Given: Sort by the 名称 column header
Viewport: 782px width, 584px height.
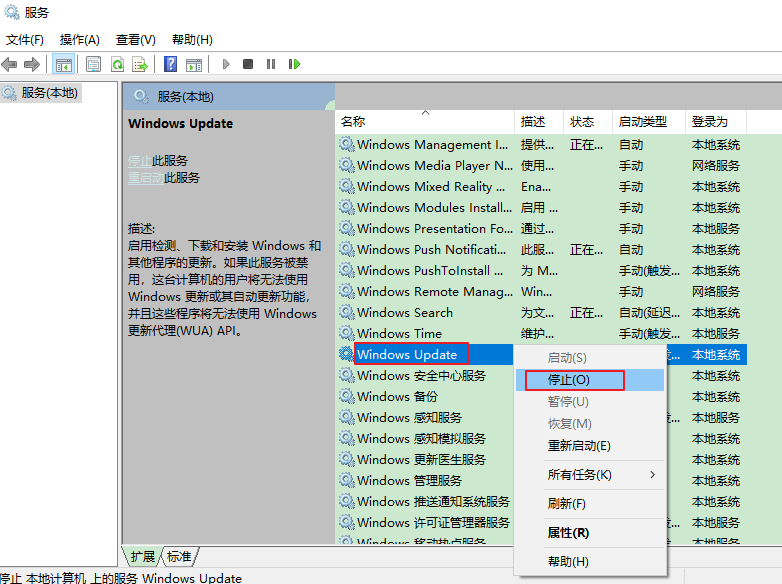Looking at the screenshot, I should tap(424, 122).
